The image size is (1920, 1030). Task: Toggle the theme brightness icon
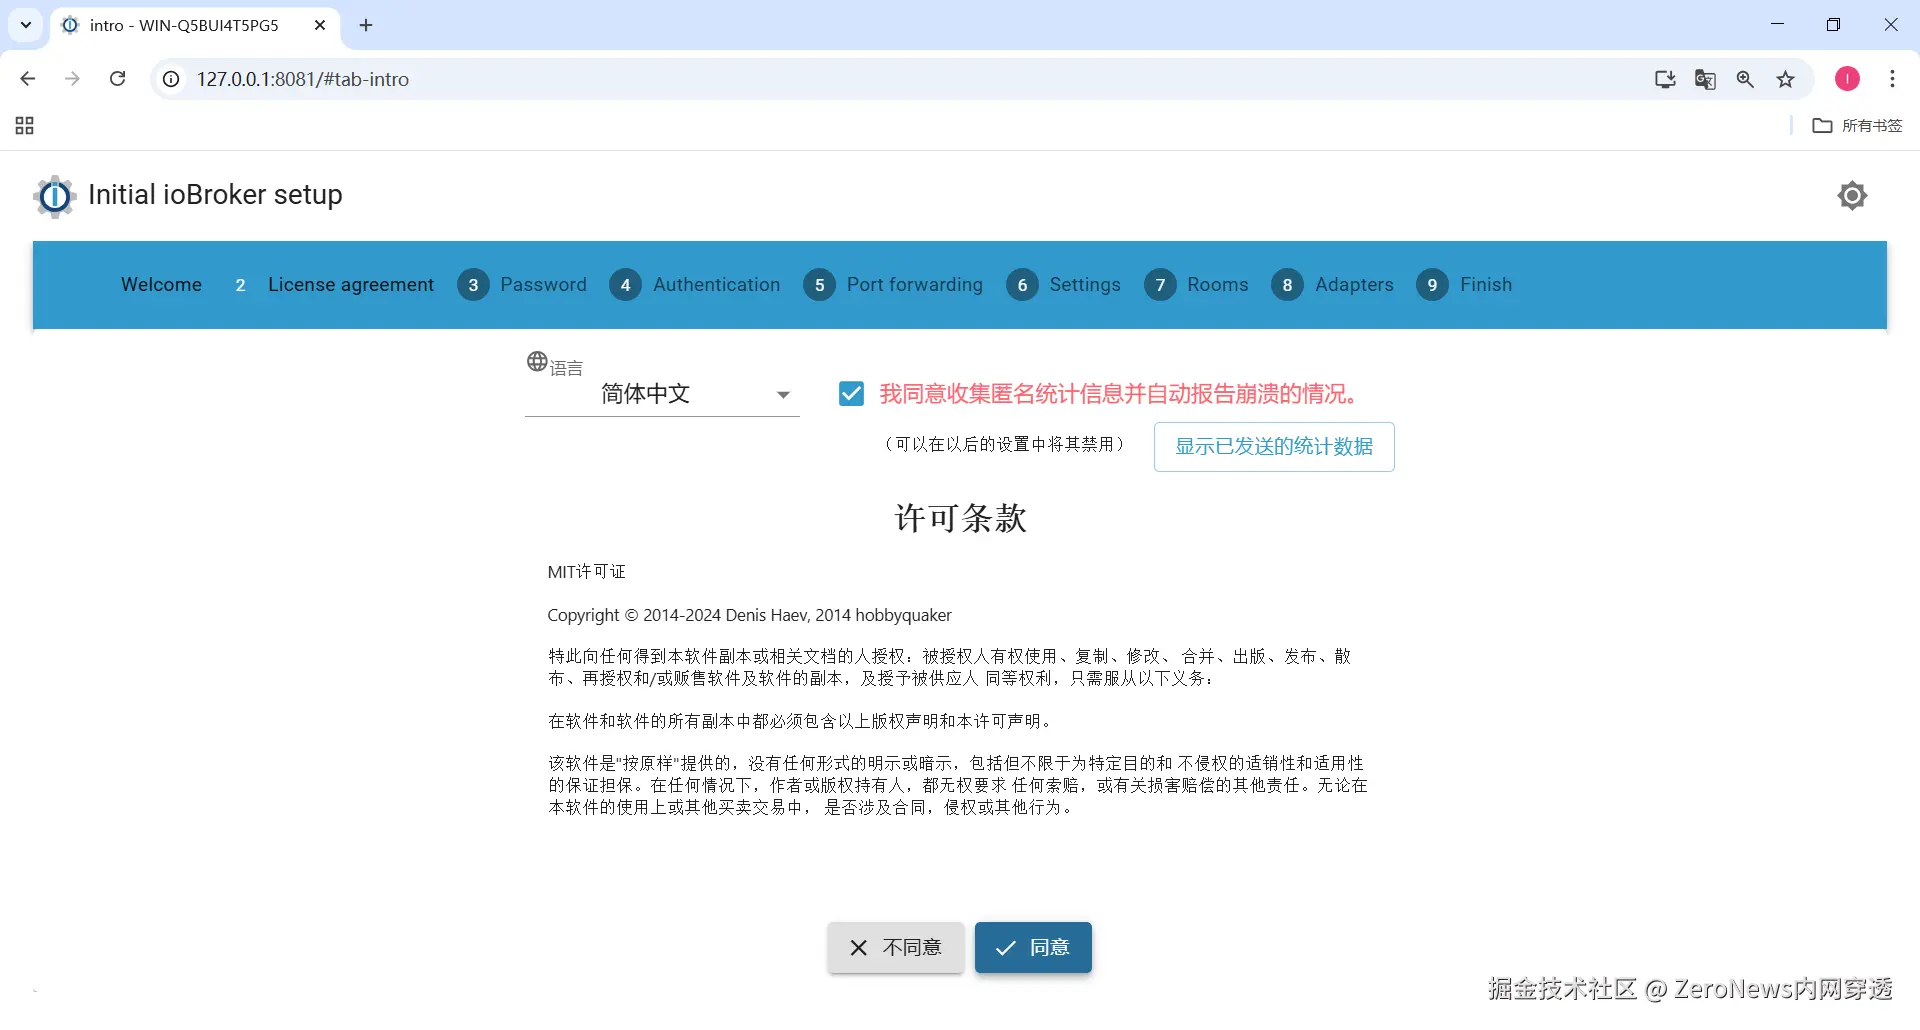click(x=1852, y=196)
